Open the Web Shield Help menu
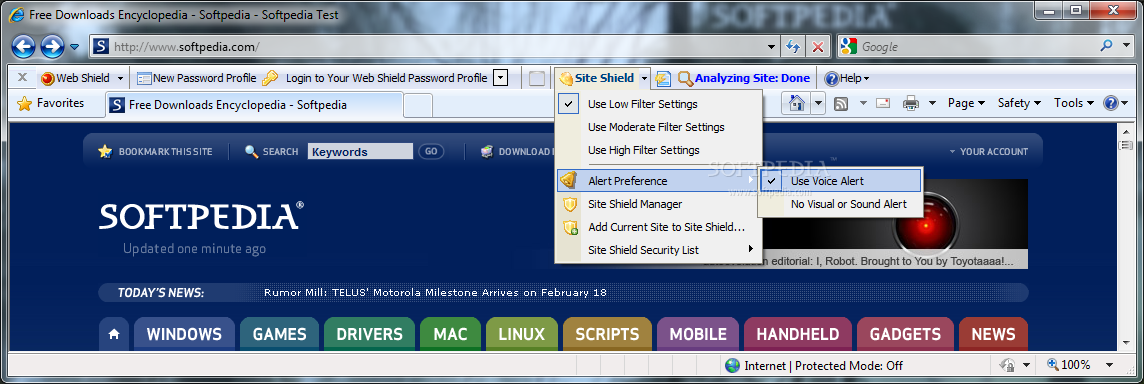The width and height of the screenshot is (1144, 384). click(846, 78)
